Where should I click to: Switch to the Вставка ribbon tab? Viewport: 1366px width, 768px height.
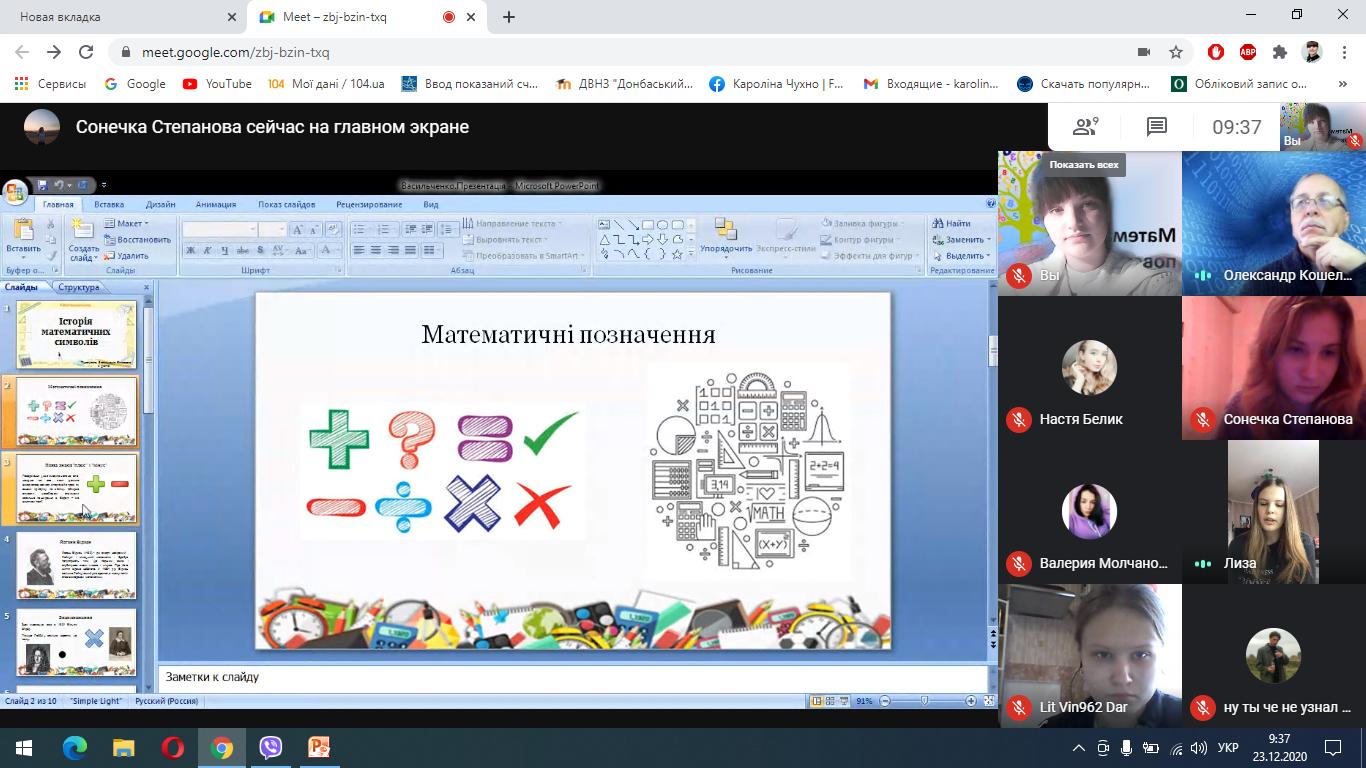109,204
